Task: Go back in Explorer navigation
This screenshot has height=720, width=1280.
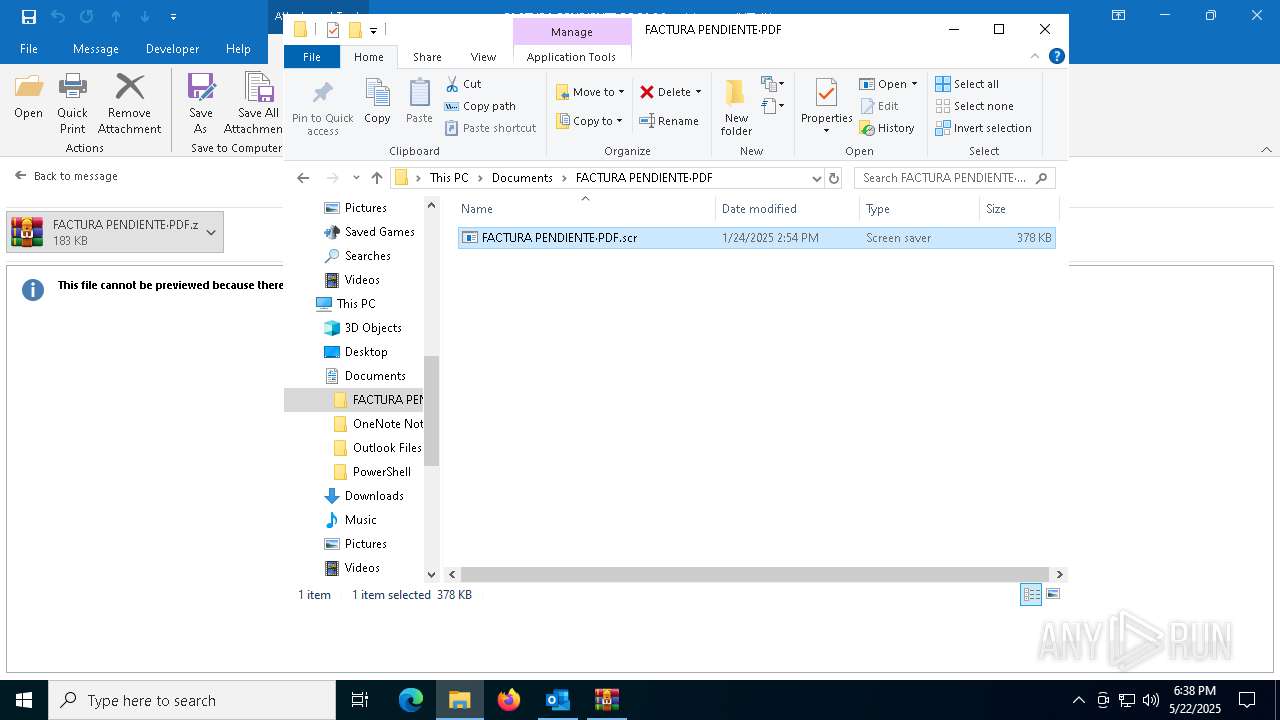Action: (x=303, y=178)
